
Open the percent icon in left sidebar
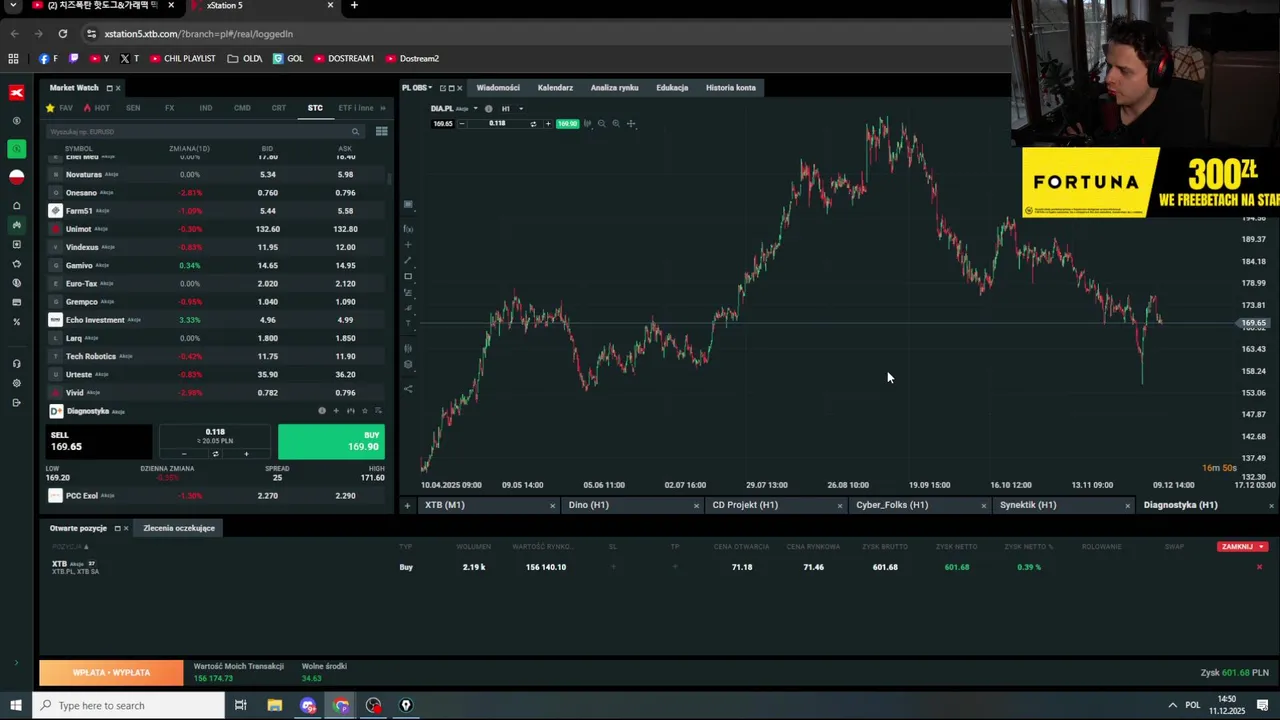tap(16, 322)
